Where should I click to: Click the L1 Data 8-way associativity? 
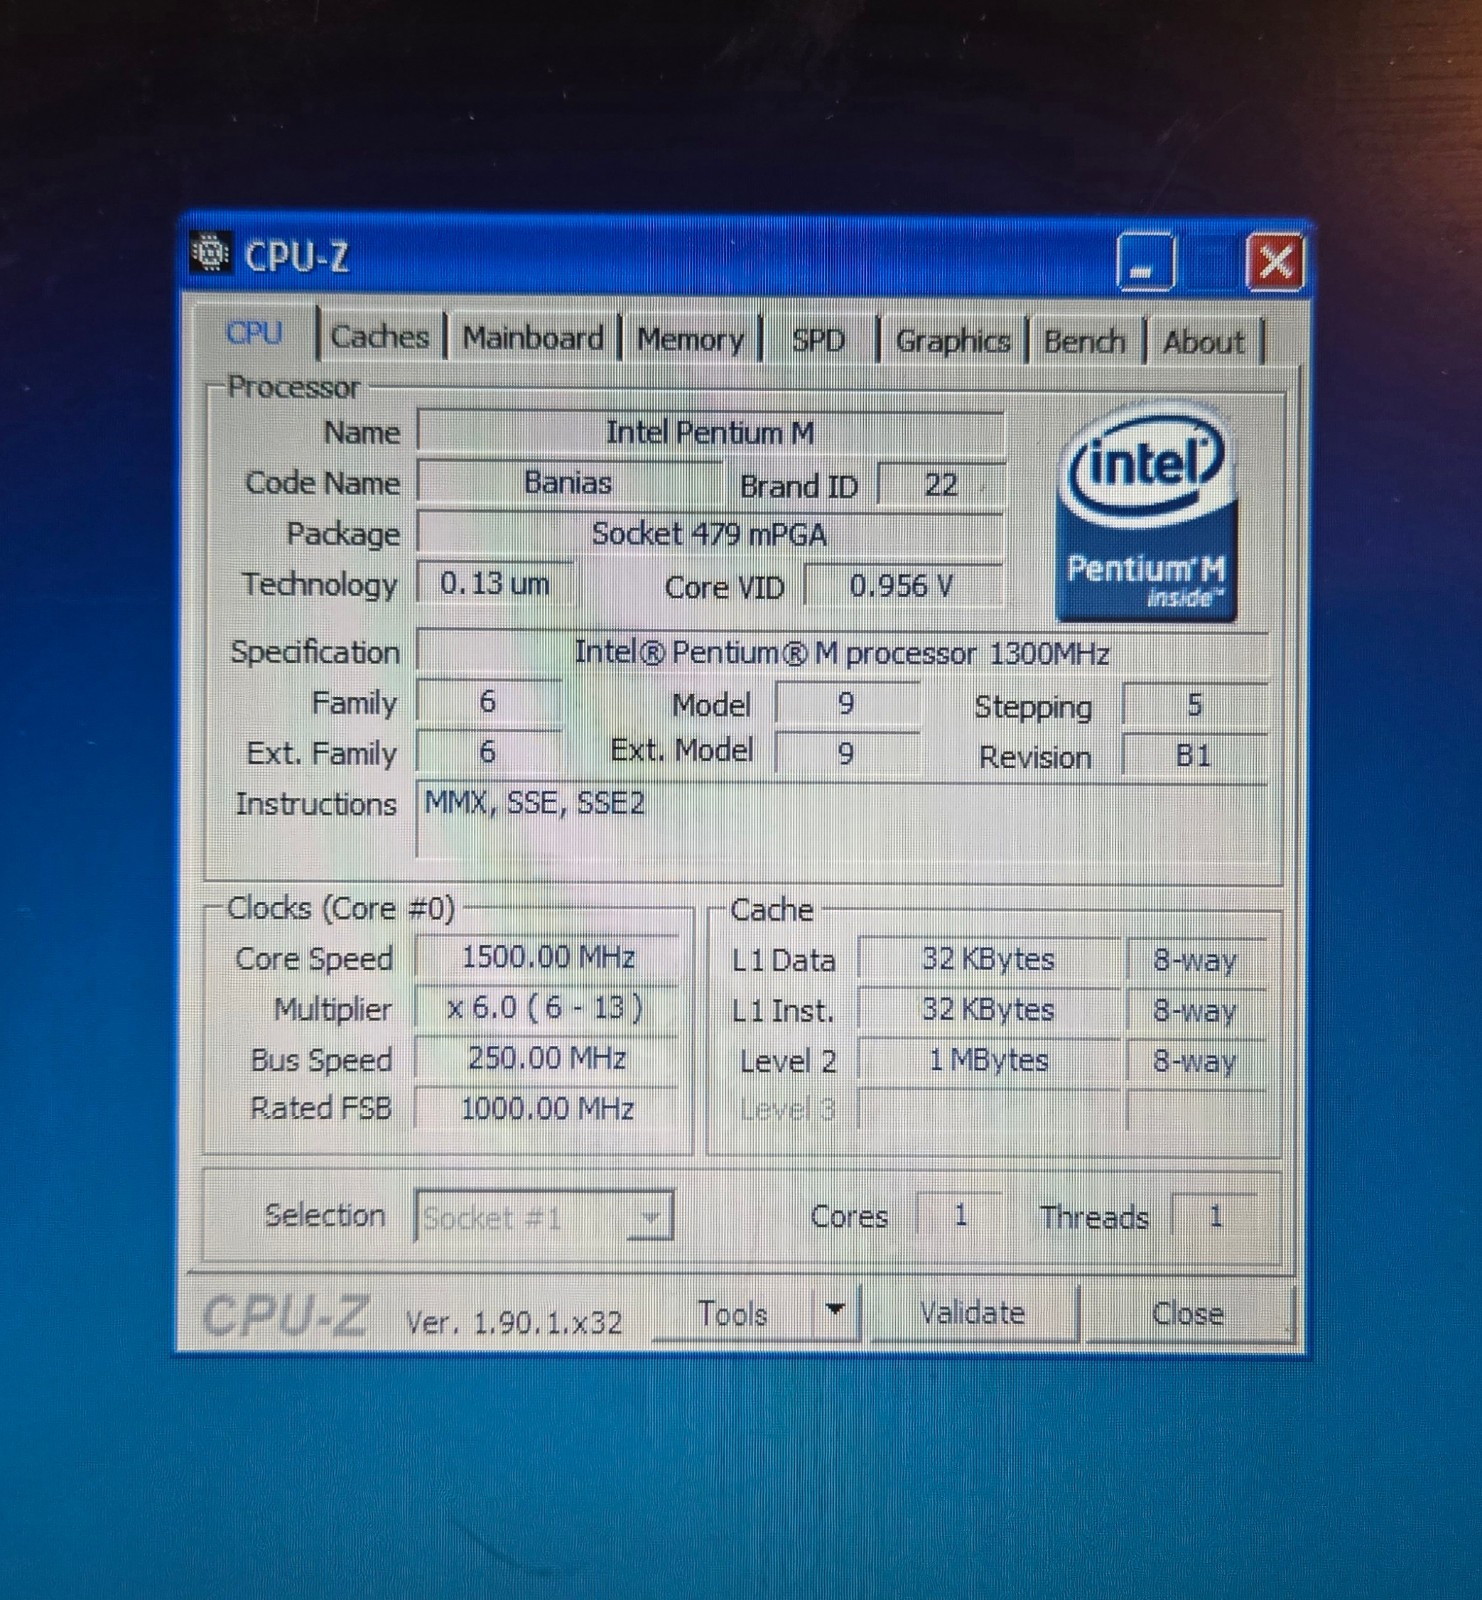pyautogui.click(x=1196, y=960)
